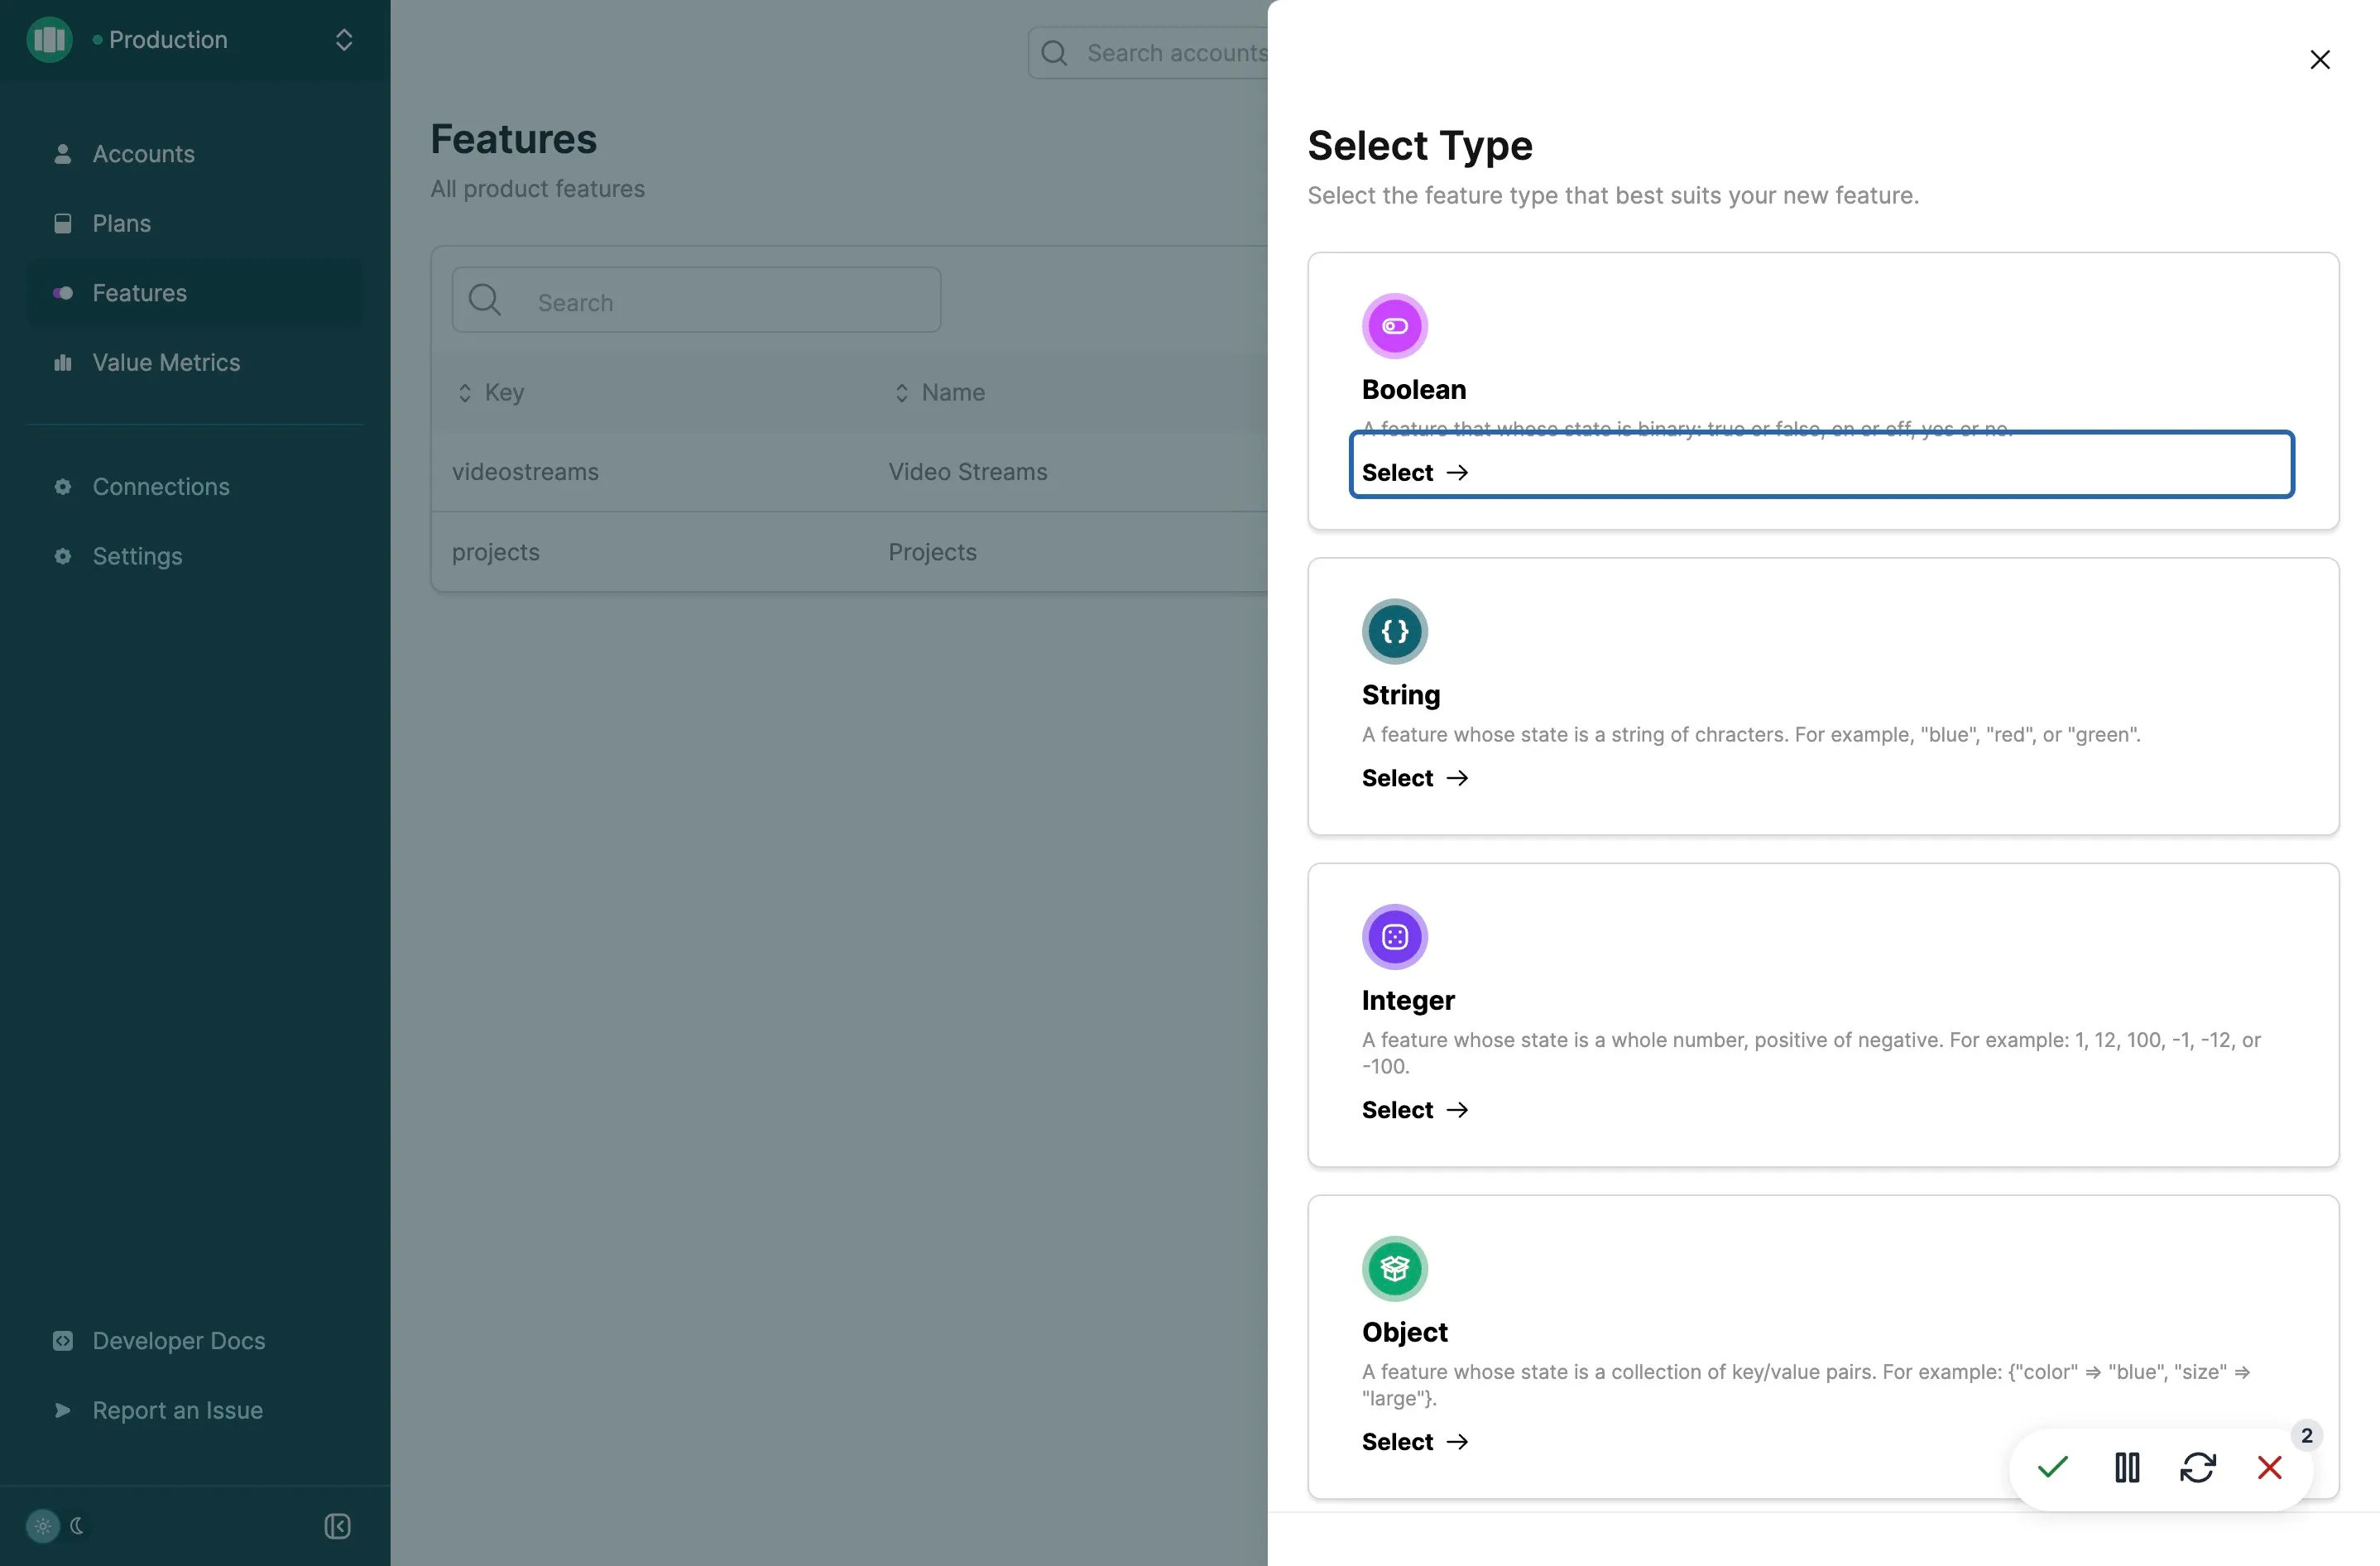Click the refresh icon in floating toolbar
2380x1566 pixels.
click(2198, 1468)
